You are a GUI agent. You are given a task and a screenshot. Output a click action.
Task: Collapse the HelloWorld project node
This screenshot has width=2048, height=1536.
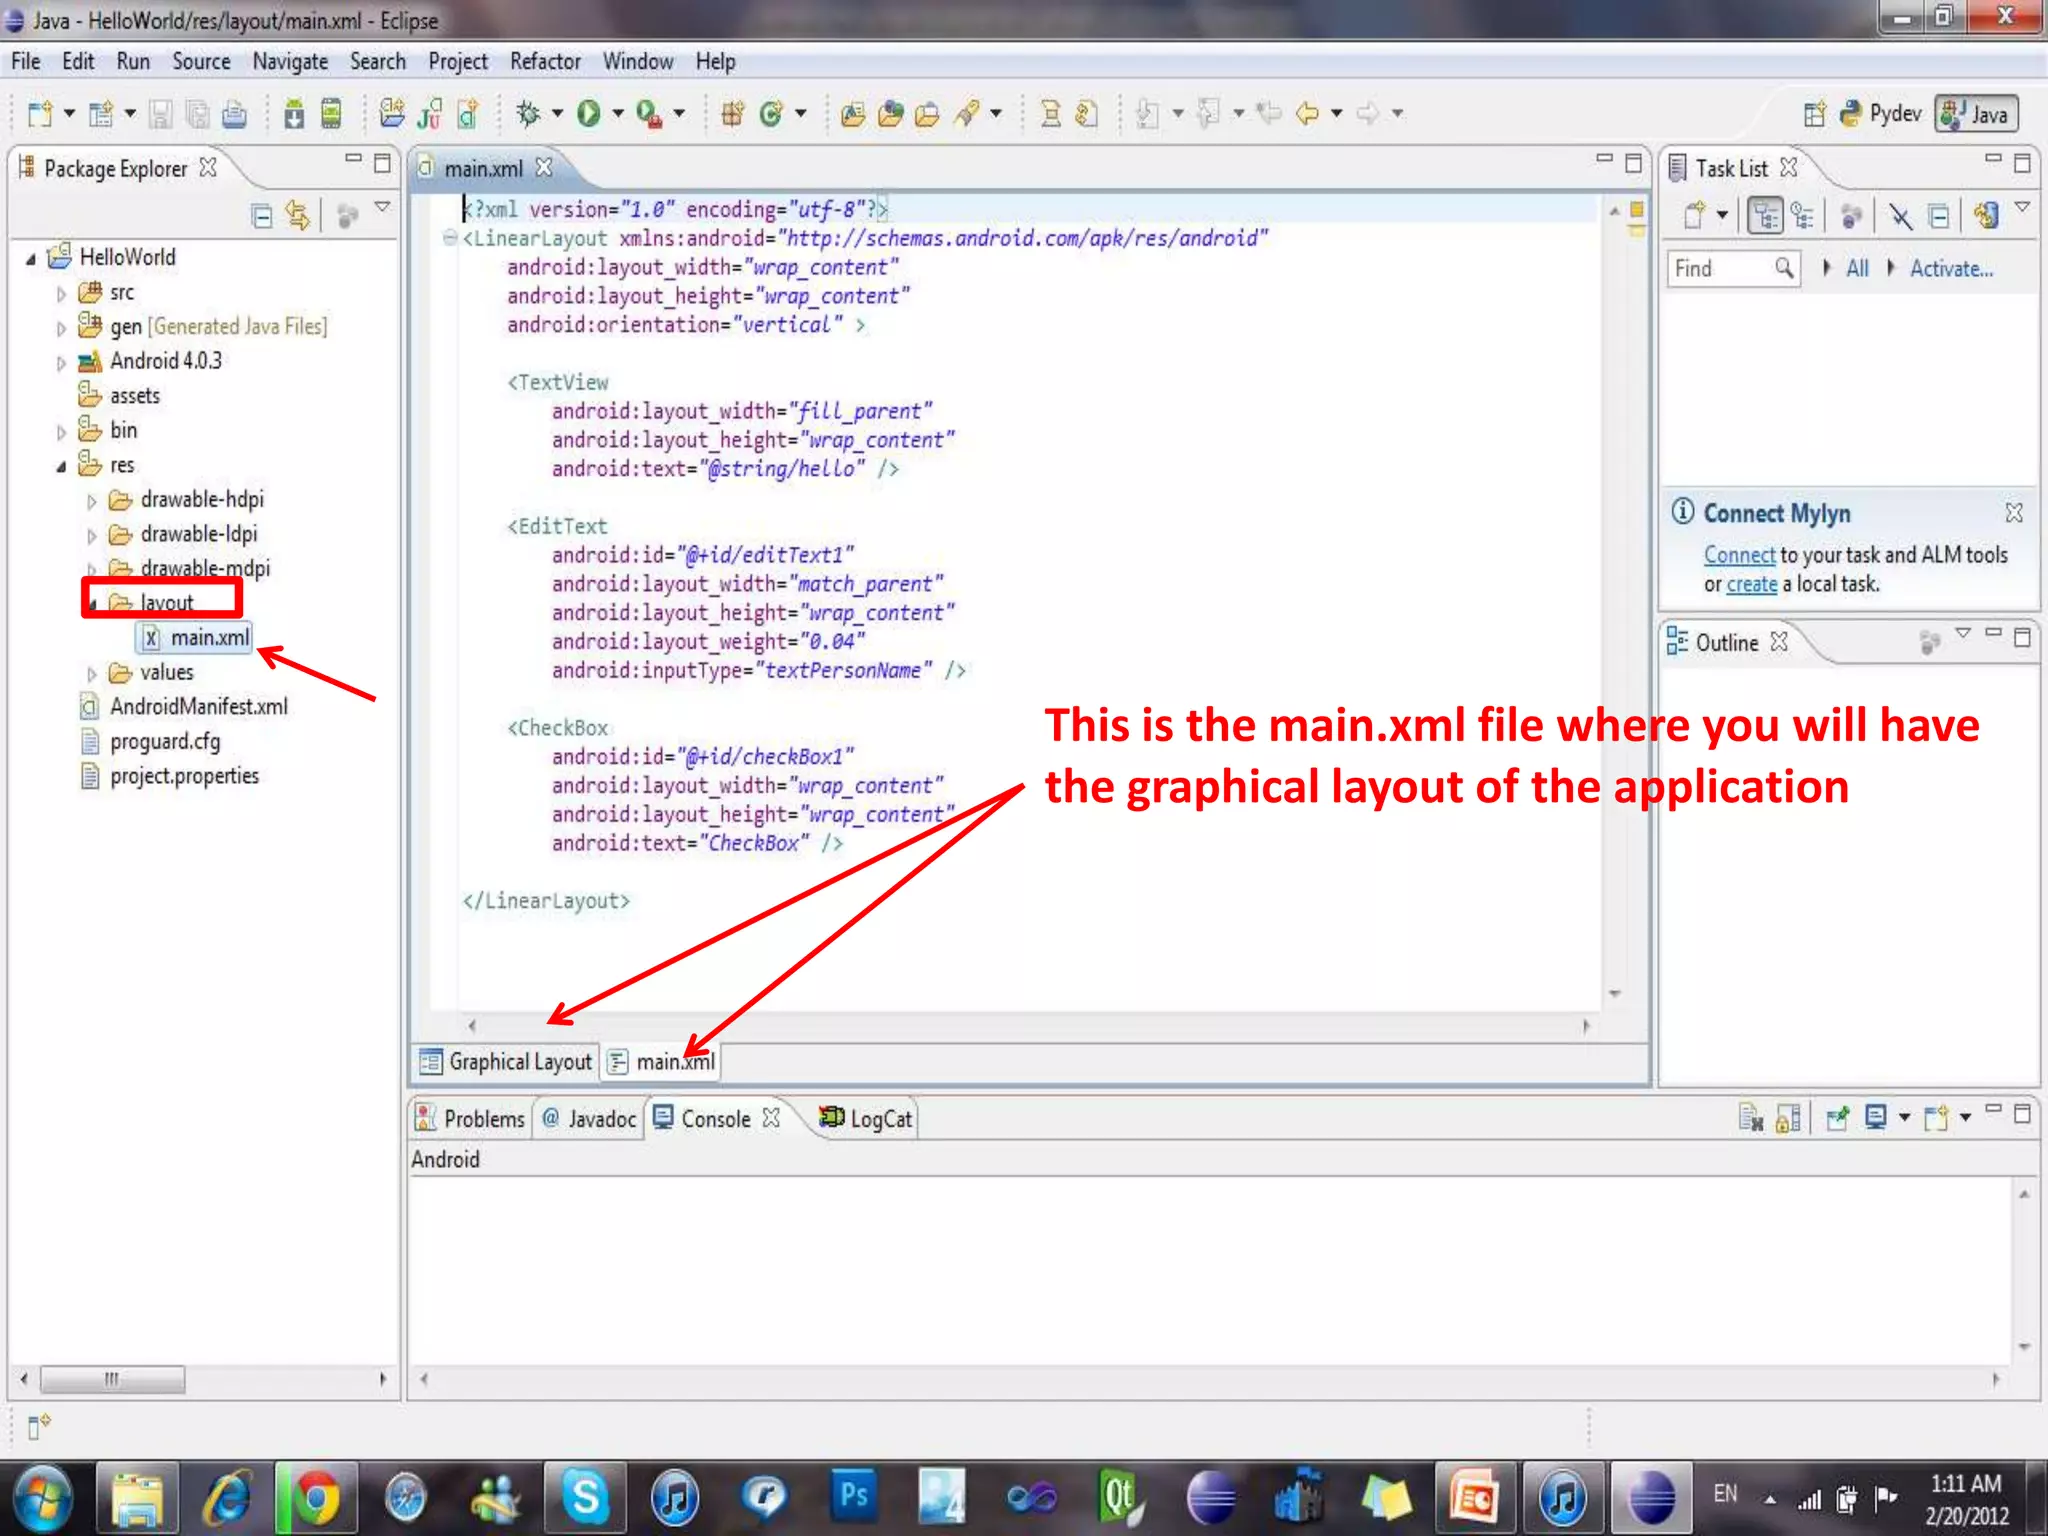(31, 259)
